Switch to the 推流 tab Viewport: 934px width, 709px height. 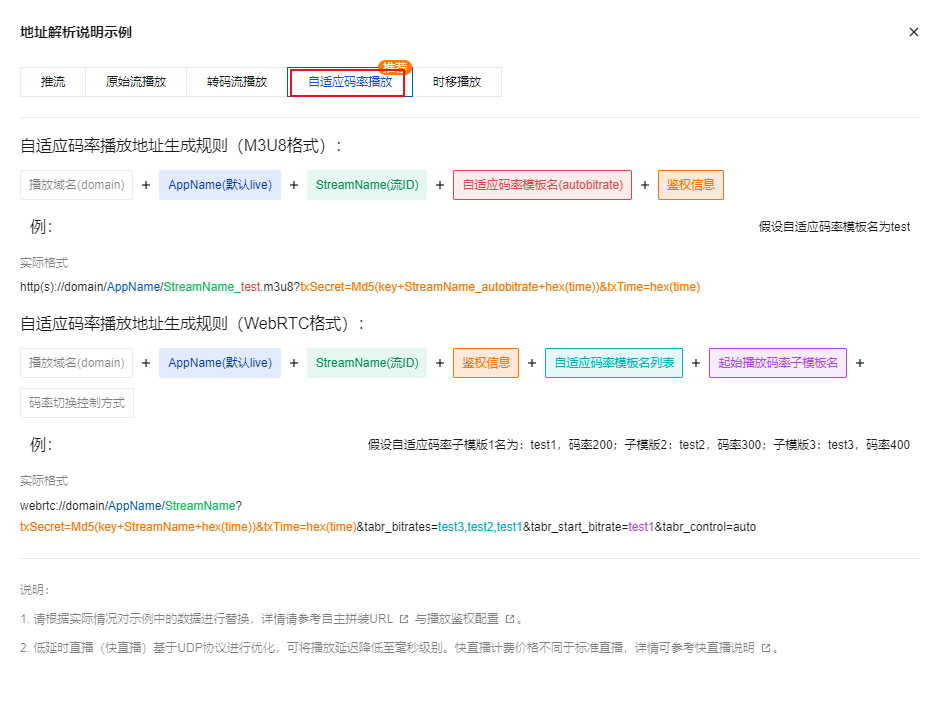pos(53,82)
